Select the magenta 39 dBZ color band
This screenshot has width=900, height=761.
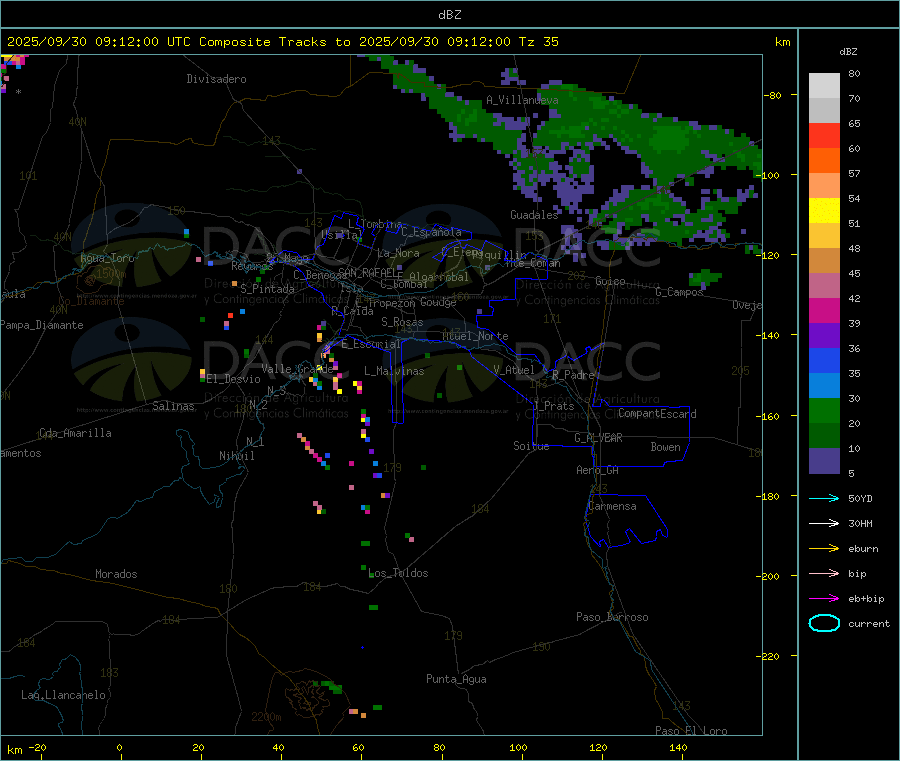point(824,310)
